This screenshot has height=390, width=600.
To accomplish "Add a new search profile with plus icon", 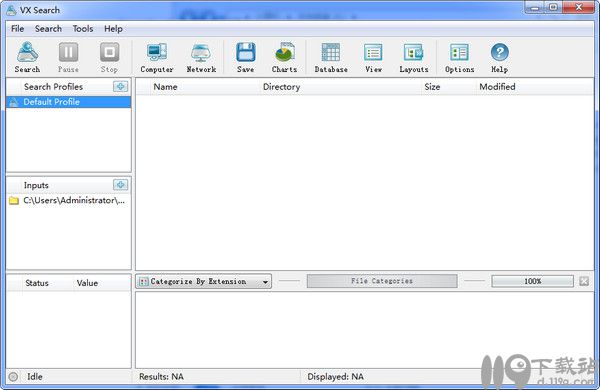I will [121, 86].
